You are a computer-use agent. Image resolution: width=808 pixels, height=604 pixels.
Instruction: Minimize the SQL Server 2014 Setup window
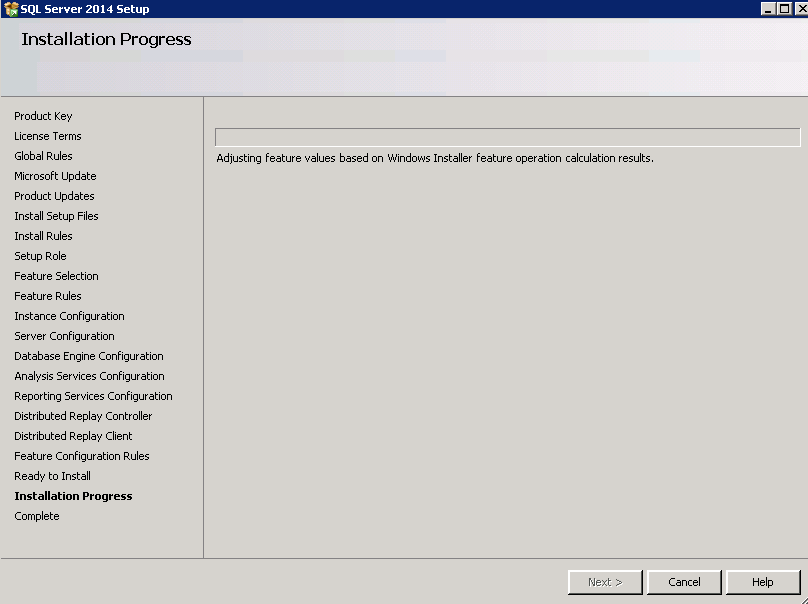point(768,9)
